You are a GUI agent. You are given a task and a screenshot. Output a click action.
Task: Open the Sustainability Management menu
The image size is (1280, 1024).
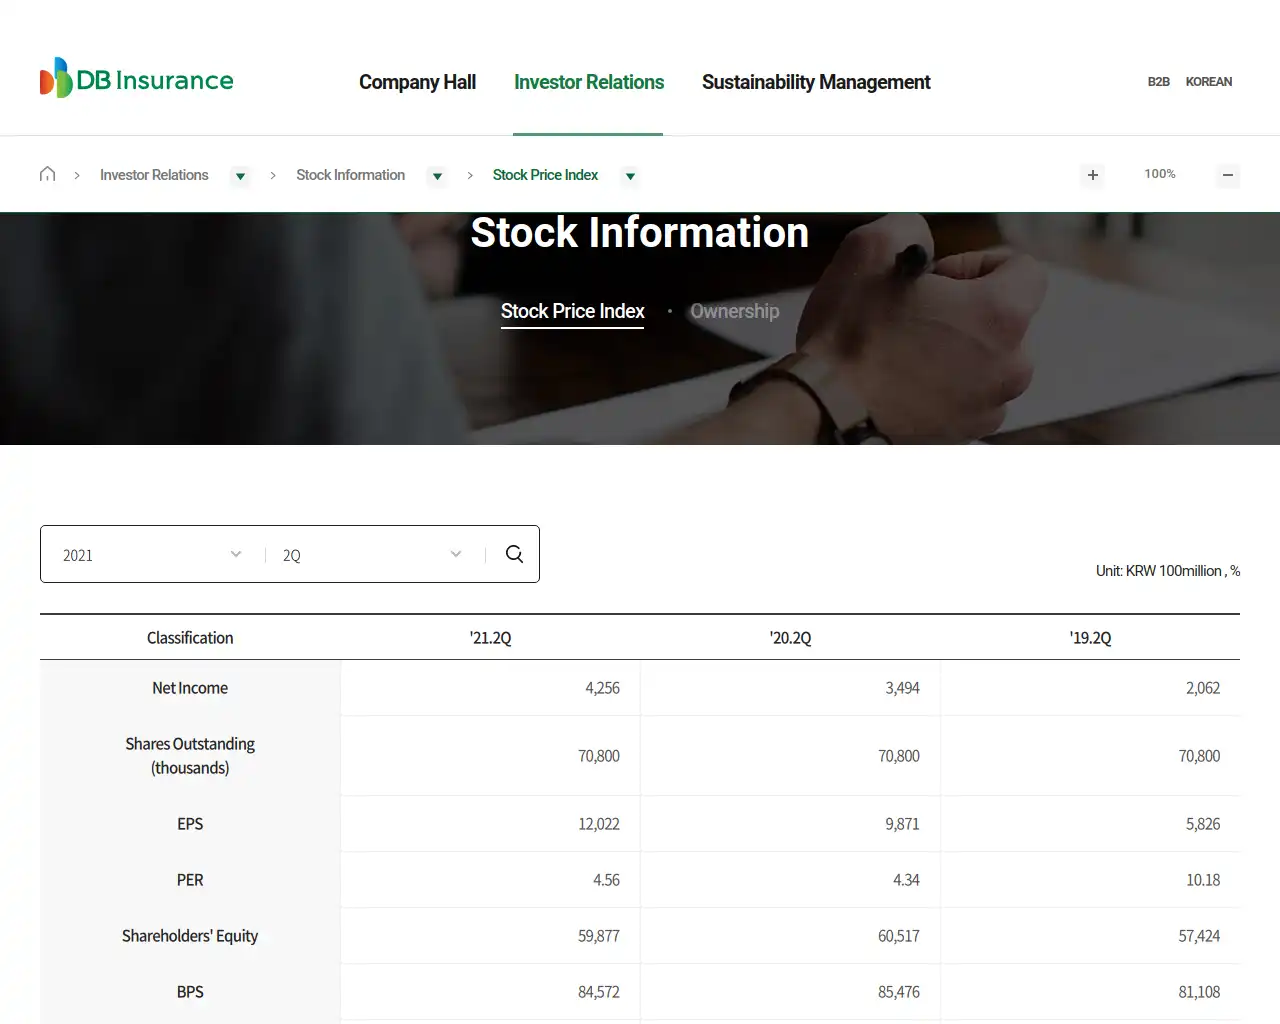coord(816,82)
